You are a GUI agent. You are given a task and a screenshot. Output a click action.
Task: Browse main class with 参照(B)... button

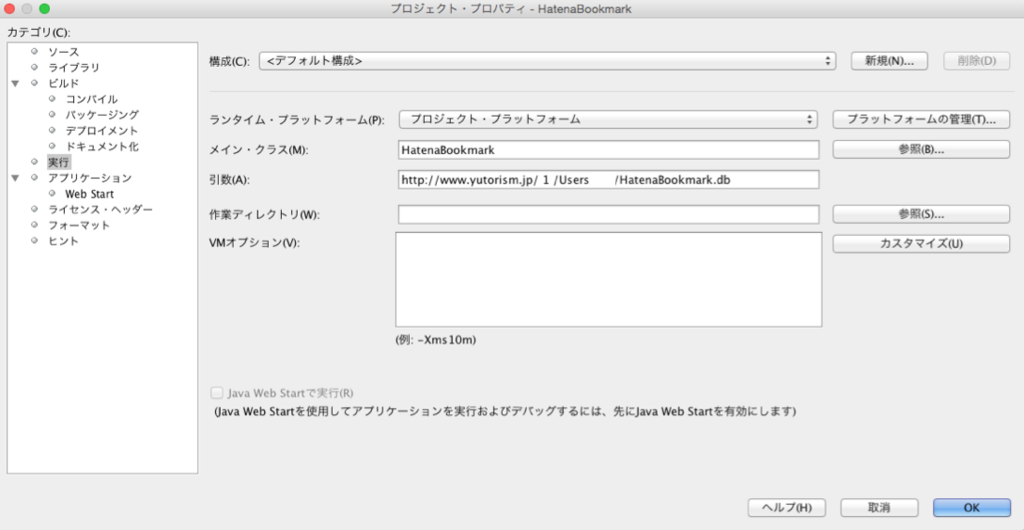[921, 149]
